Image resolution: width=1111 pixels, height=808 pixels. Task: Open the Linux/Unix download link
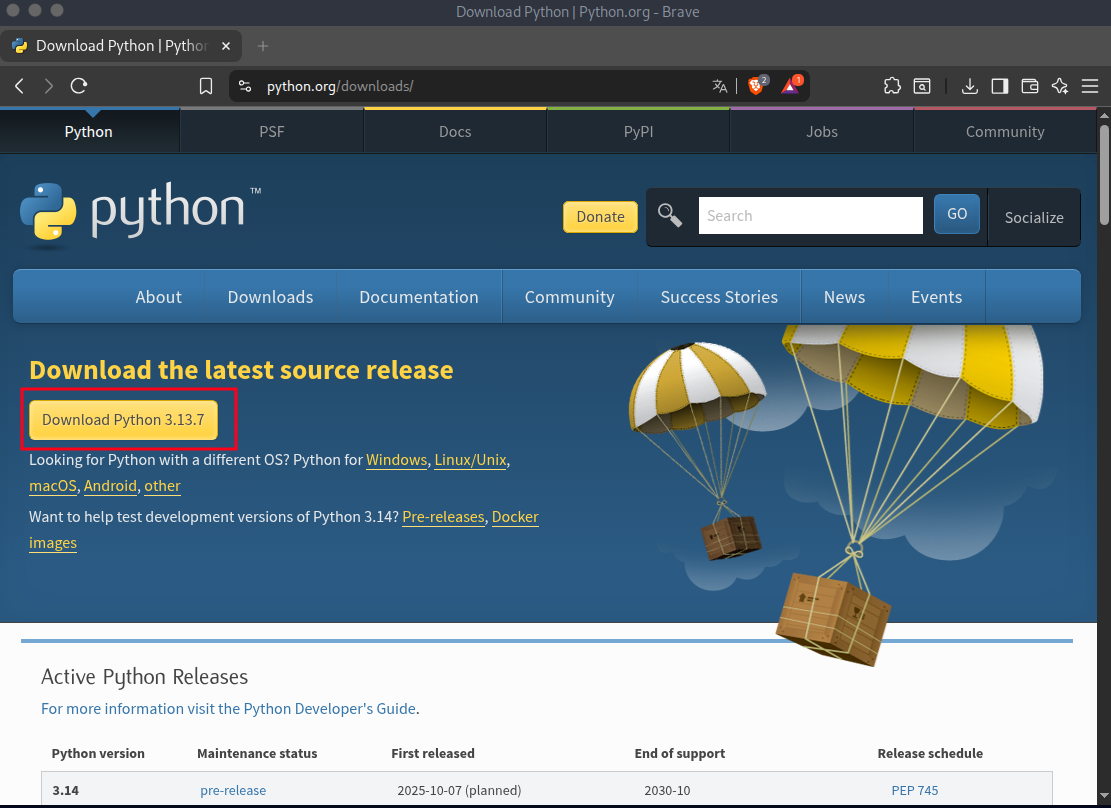click(x=470, y=460)
